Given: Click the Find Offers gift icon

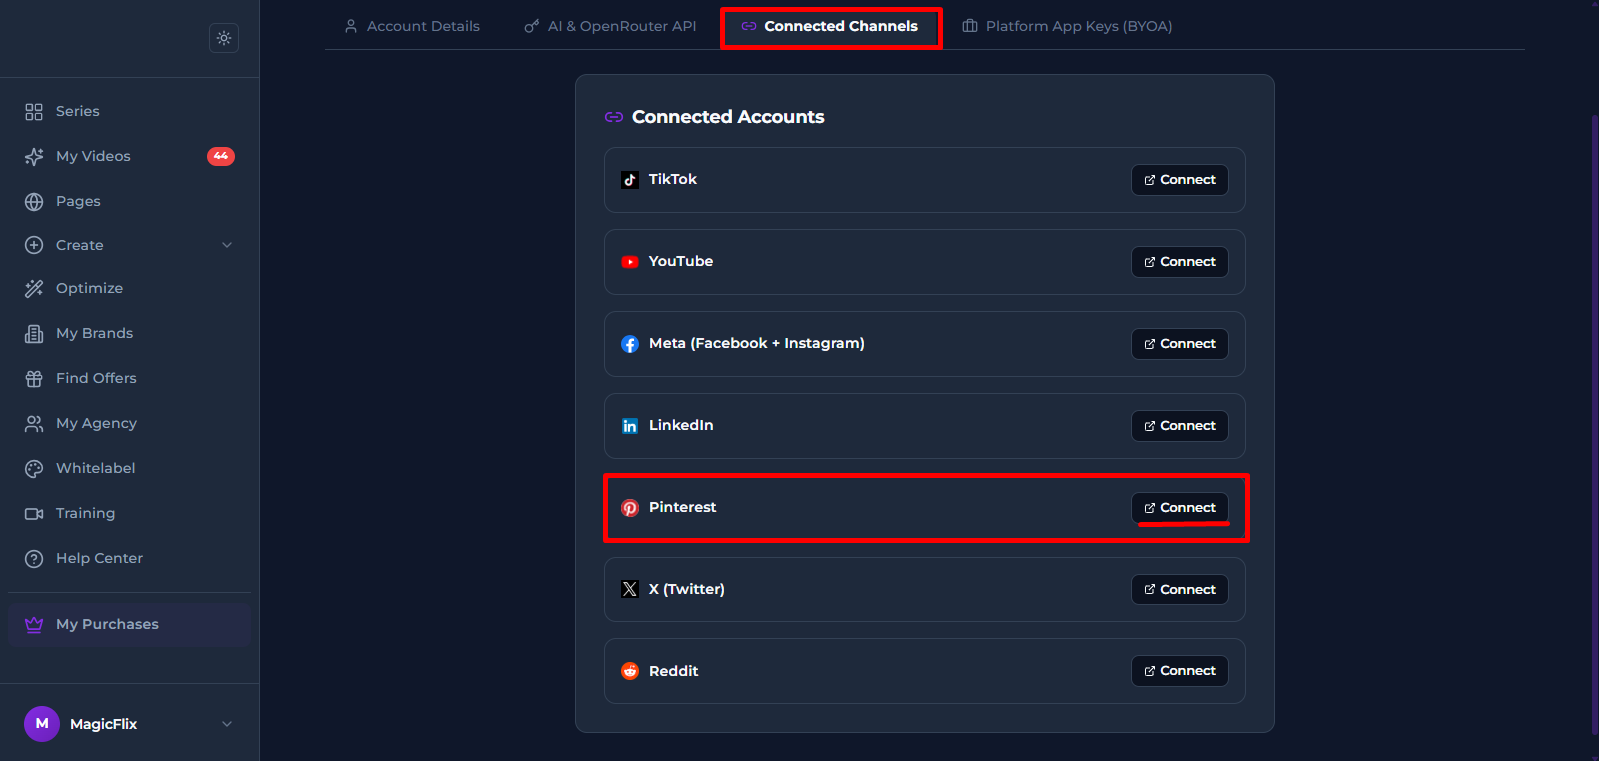Looking at the screenshot, I should click(34, 378).
